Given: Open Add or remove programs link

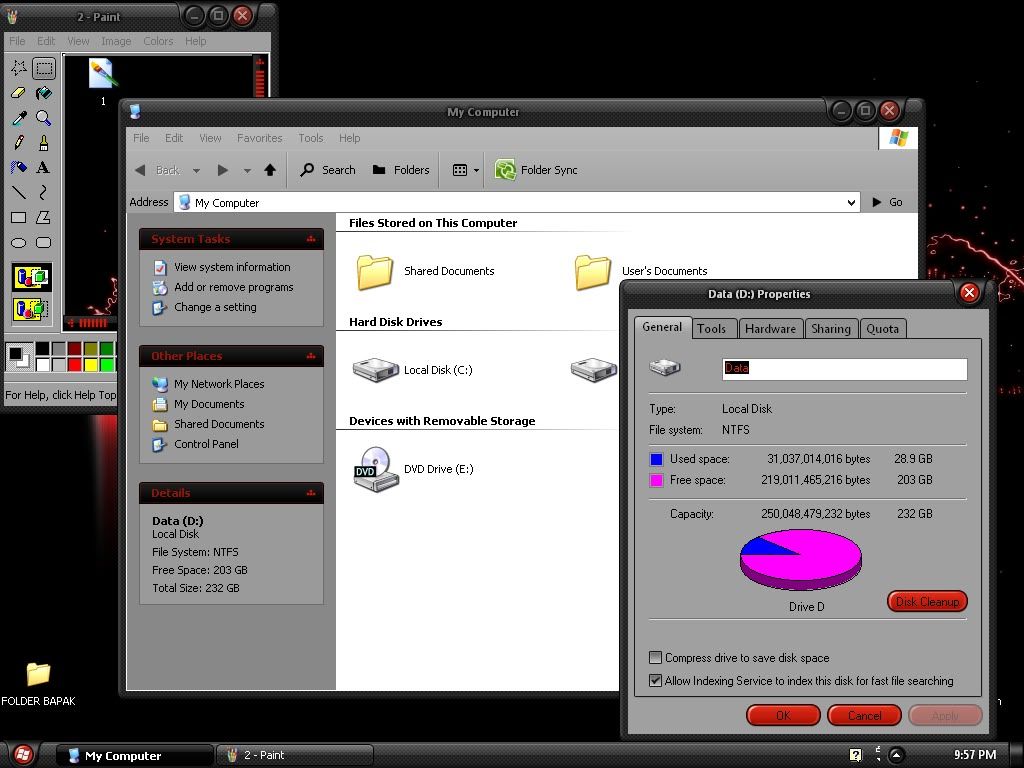Looking at the screenshot, I should 233,287.
